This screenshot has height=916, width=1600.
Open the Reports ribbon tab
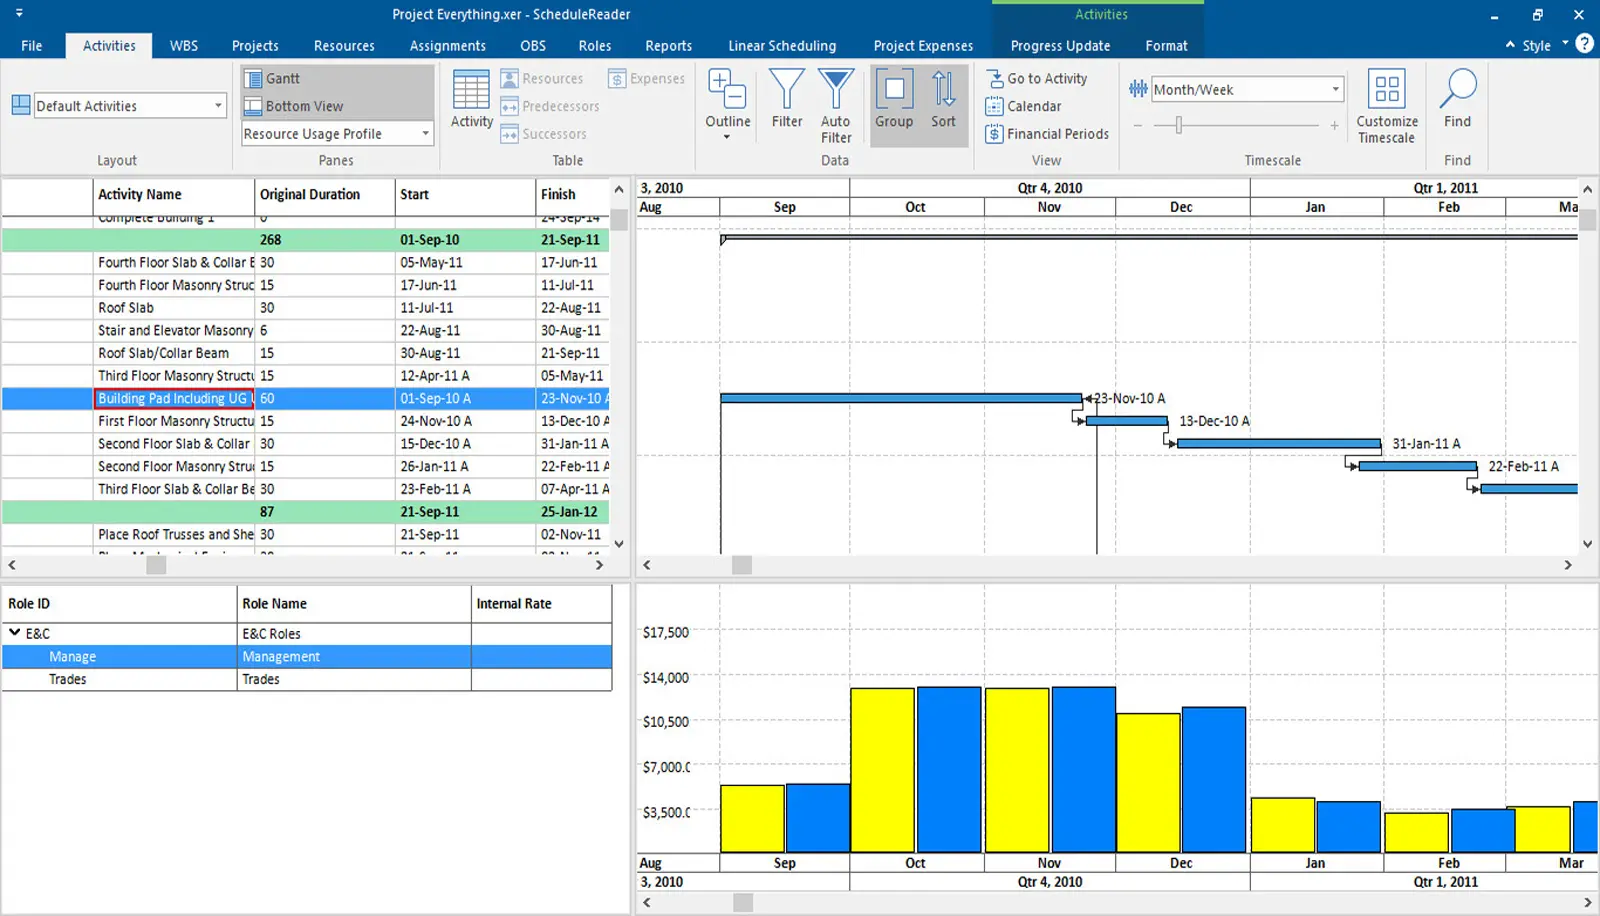pyautogui.click(x=668, y=45)
